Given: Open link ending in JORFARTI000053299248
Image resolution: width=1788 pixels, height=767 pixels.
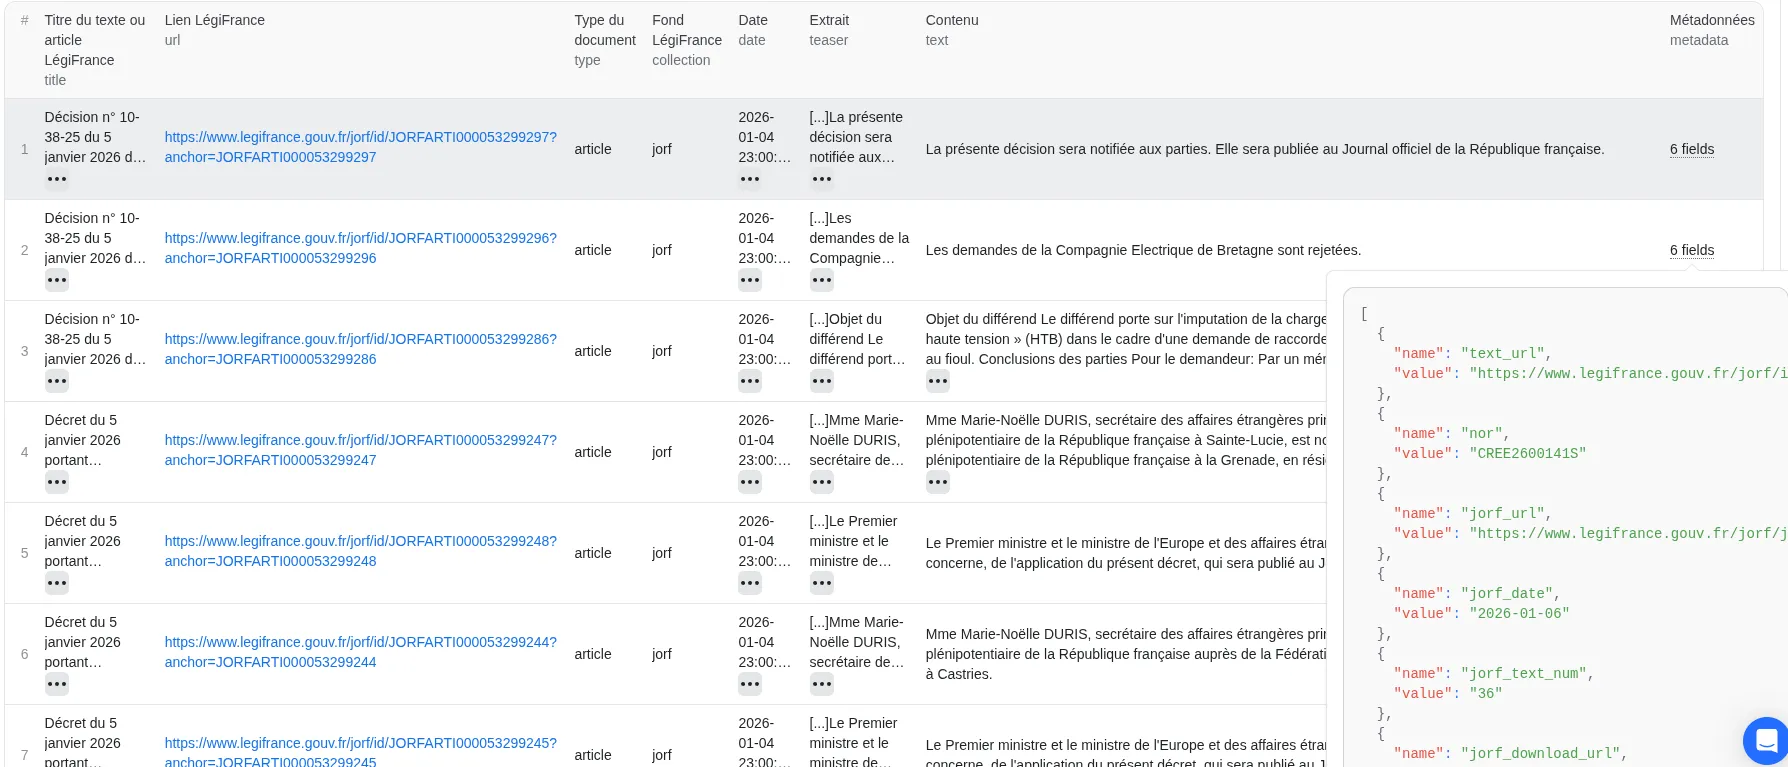Looking at the screenshot, I should tap(361, 551).
